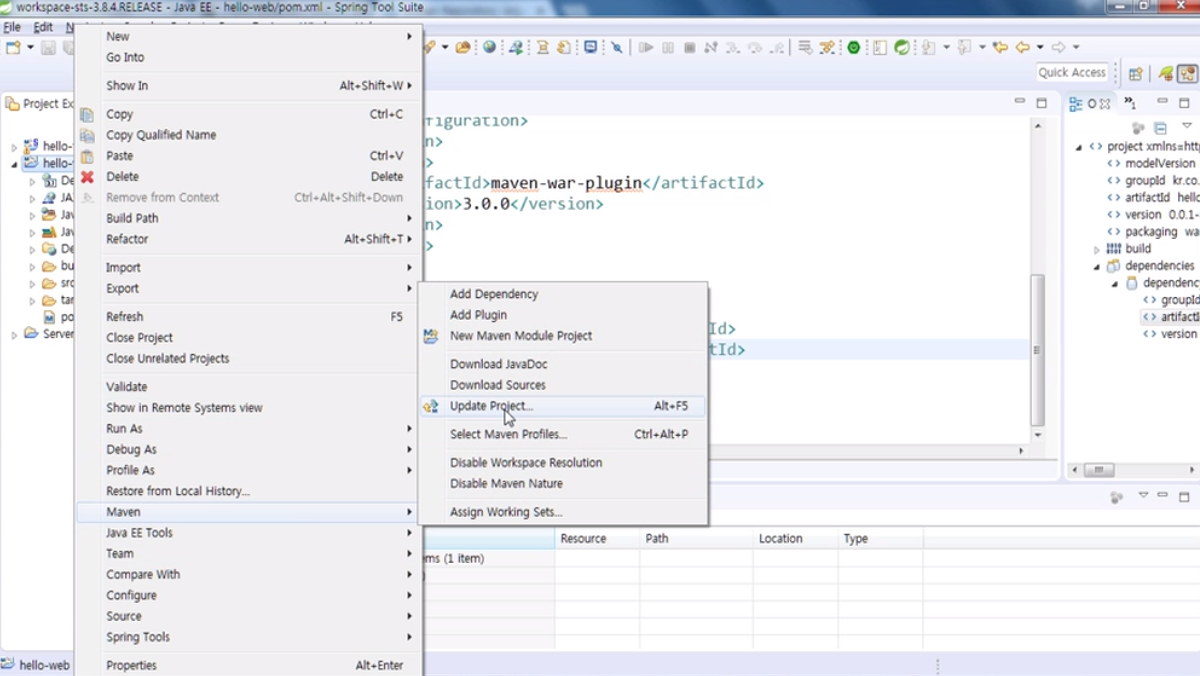The image size is (1200, 676).
Task: Open back-navigation history dropdown arrow
Action: pos(1040,47)
